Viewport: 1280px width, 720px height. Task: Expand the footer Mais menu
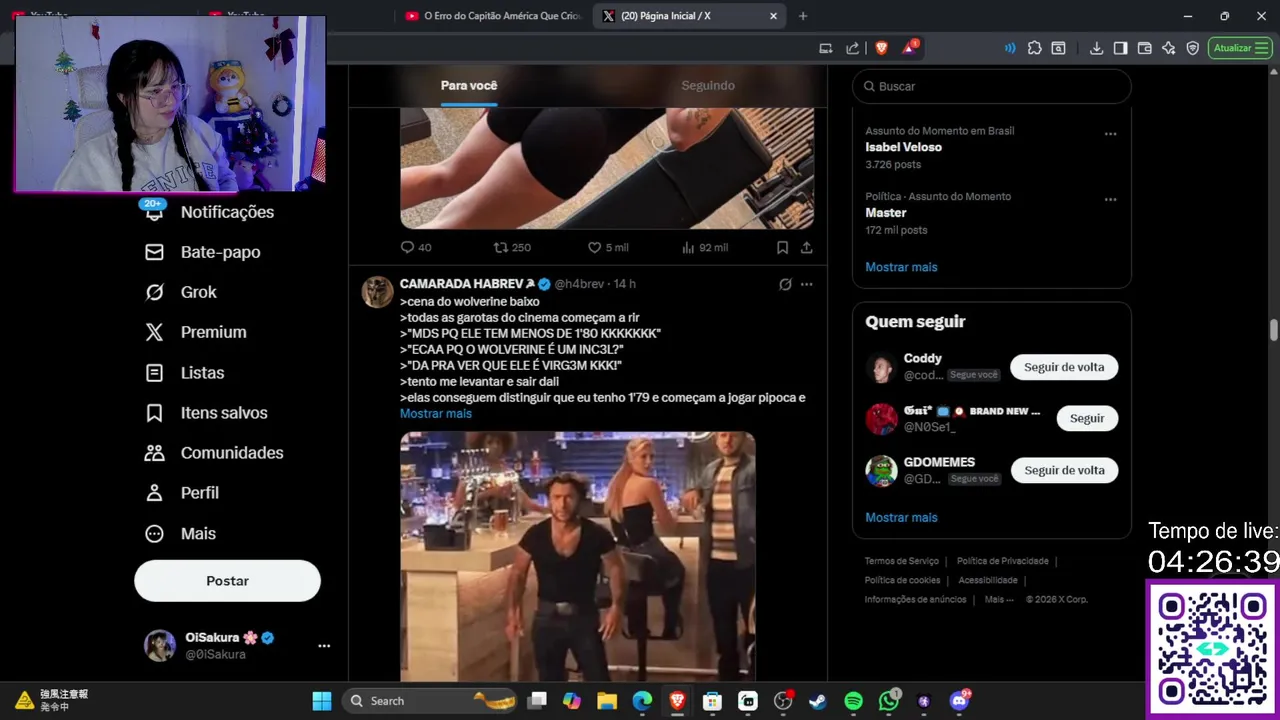coord(998,599)
